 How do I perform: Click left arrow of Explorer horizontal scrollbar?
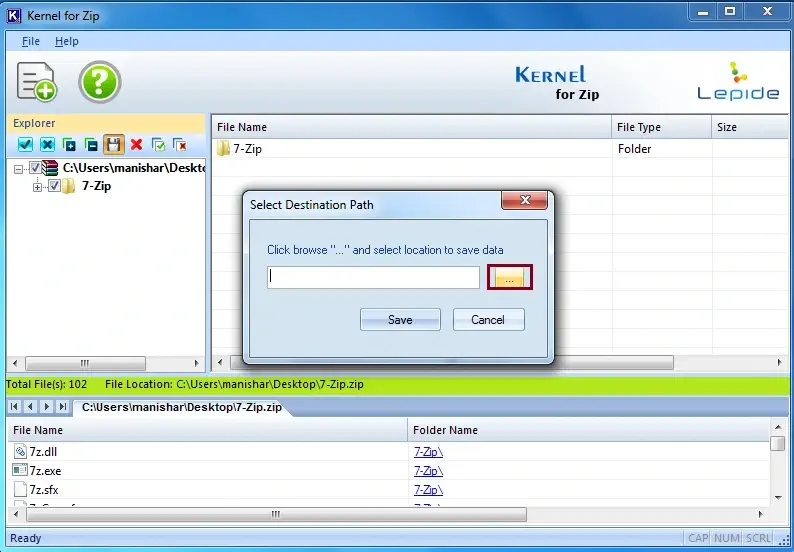pos(15,363)
